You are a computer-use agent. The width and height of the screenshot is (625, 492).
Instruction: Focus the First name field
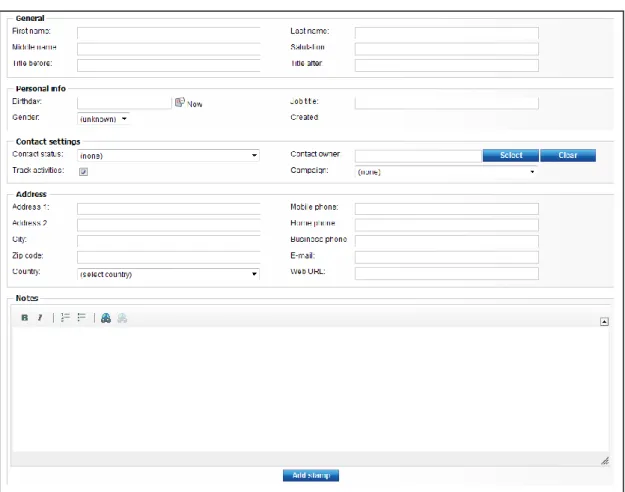(x=169, y=33)
